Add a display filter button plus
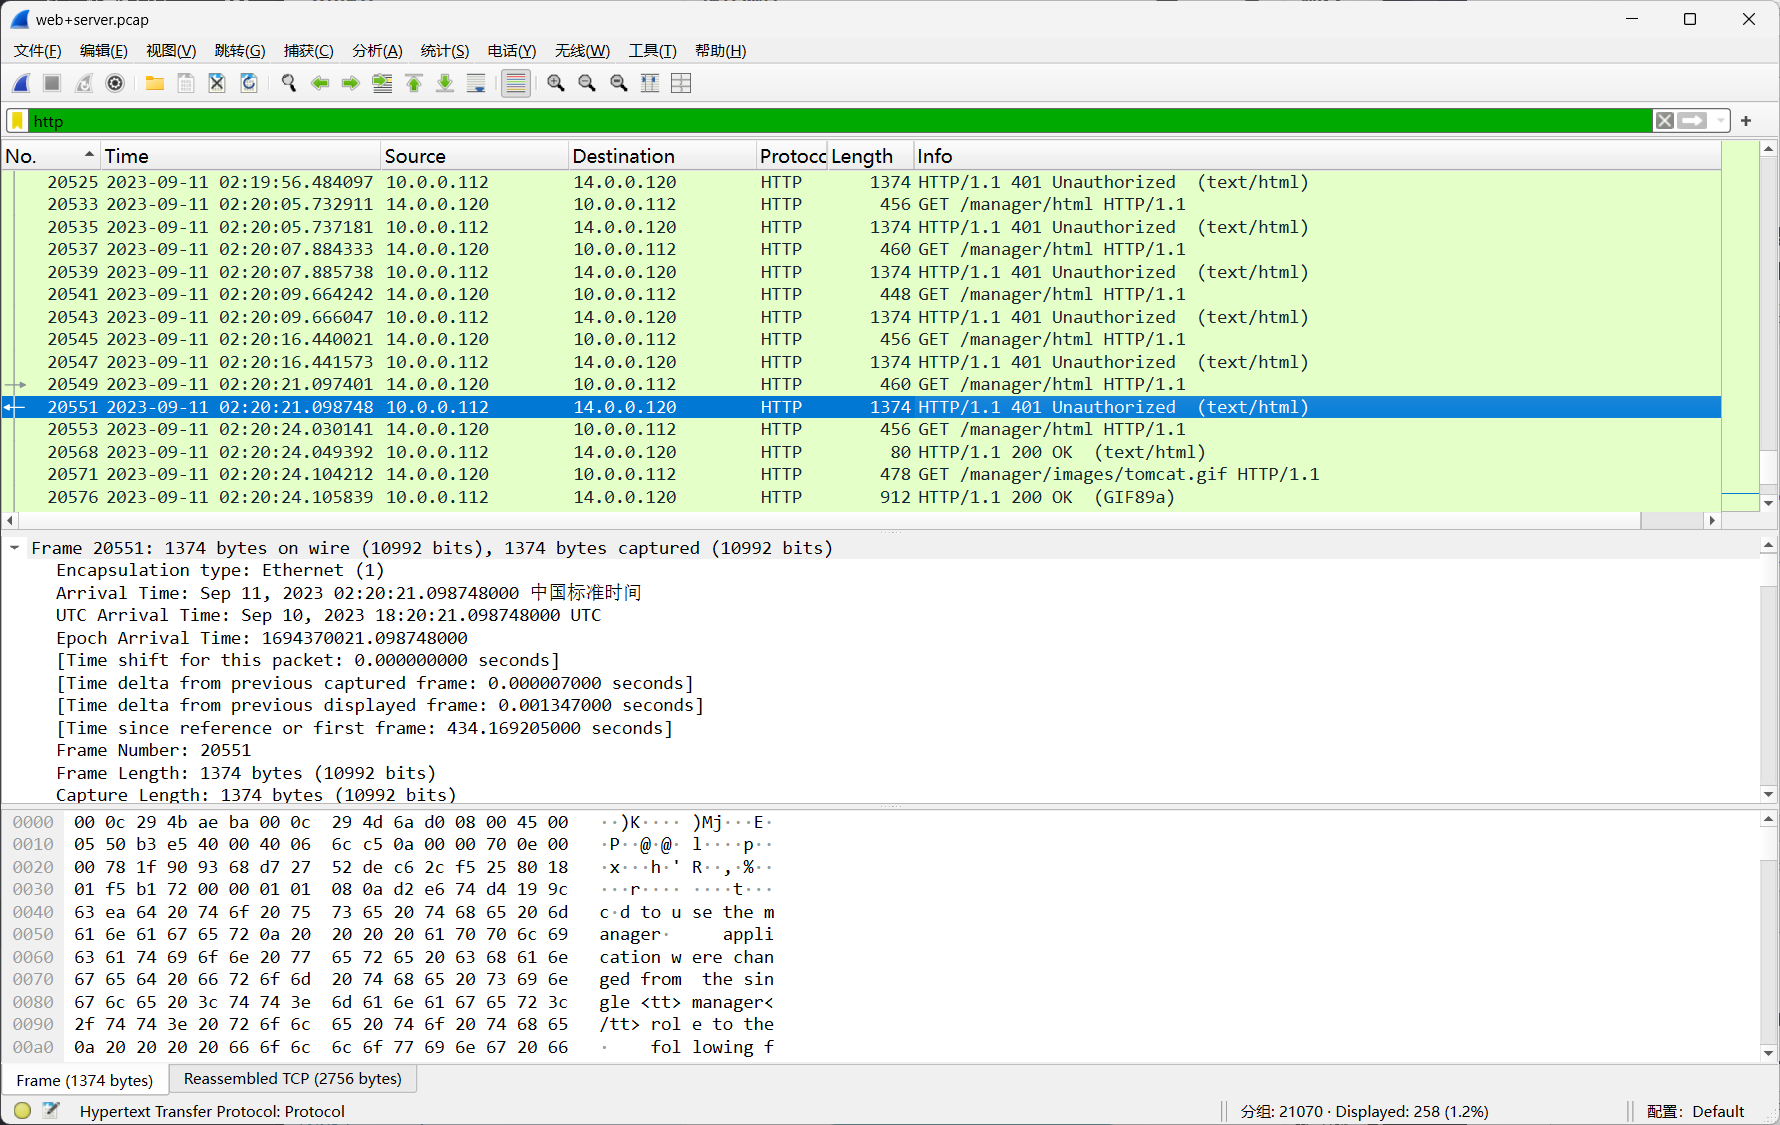1780x1125 pixels. pyautogui.click(x=1746, y=121)
